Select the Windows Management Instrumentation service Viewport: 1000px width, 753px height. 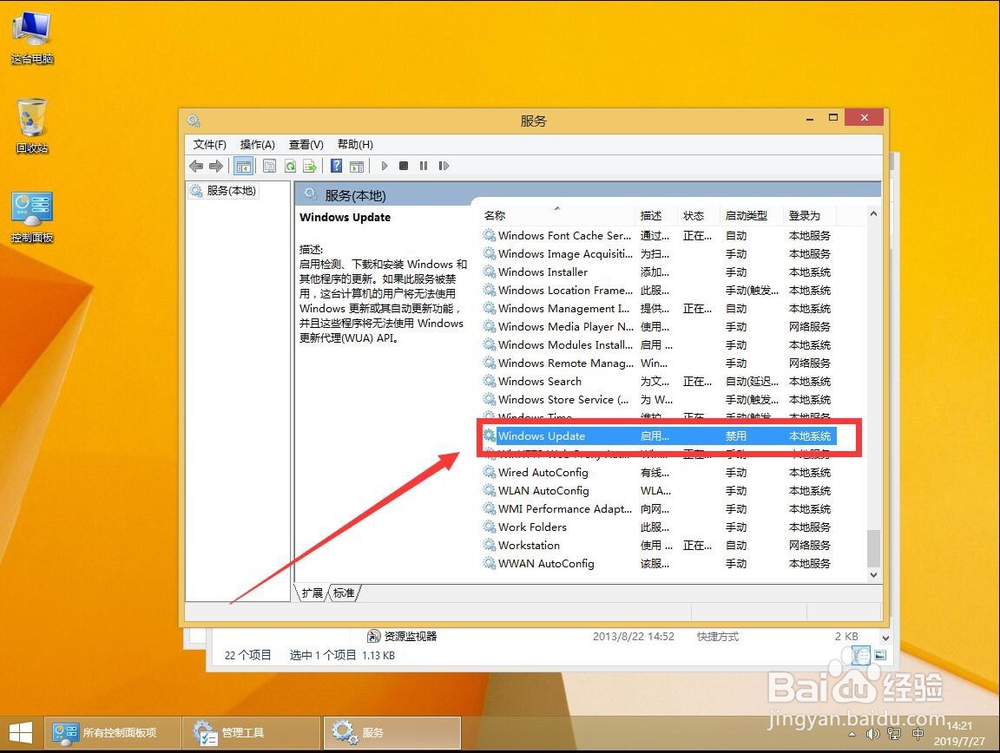658,309
